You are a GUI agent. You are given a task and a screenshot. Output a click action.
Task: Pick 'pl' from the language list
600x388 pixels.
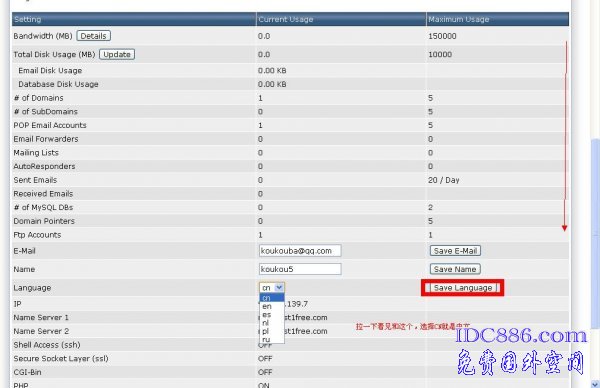pos(272,331)
